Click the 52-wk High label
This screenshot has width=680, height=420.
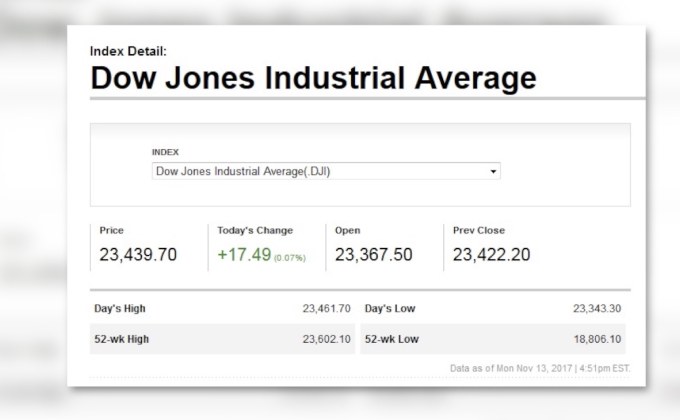point(124,339)
